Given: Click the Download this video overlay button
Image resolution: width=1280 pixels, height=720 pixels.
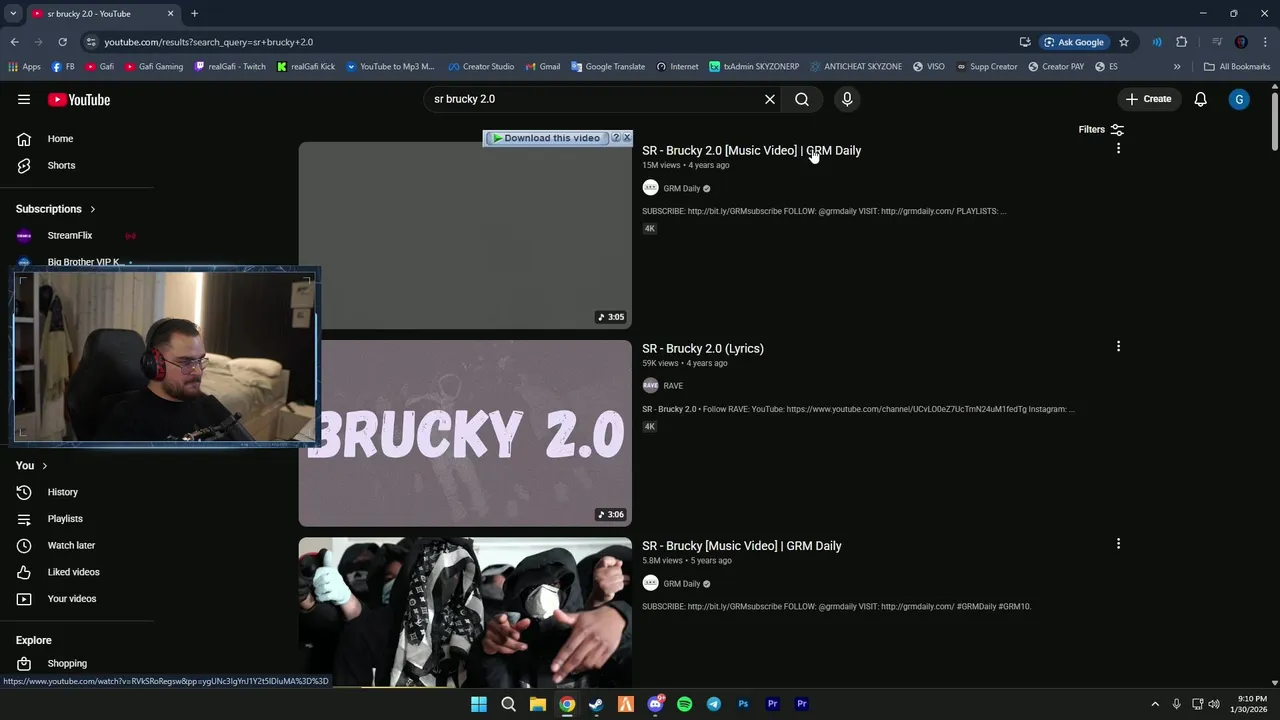Looking at the screenshot, I should point(547,138).
